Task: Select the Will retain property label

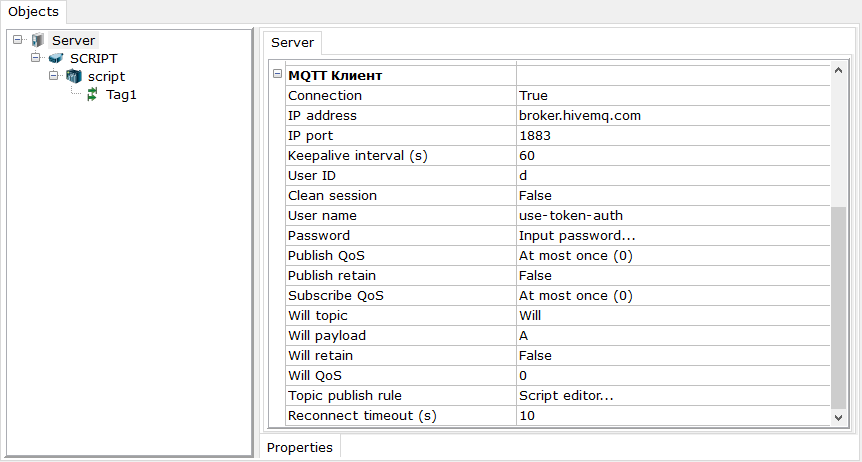Action: click(x=321, y=356)
